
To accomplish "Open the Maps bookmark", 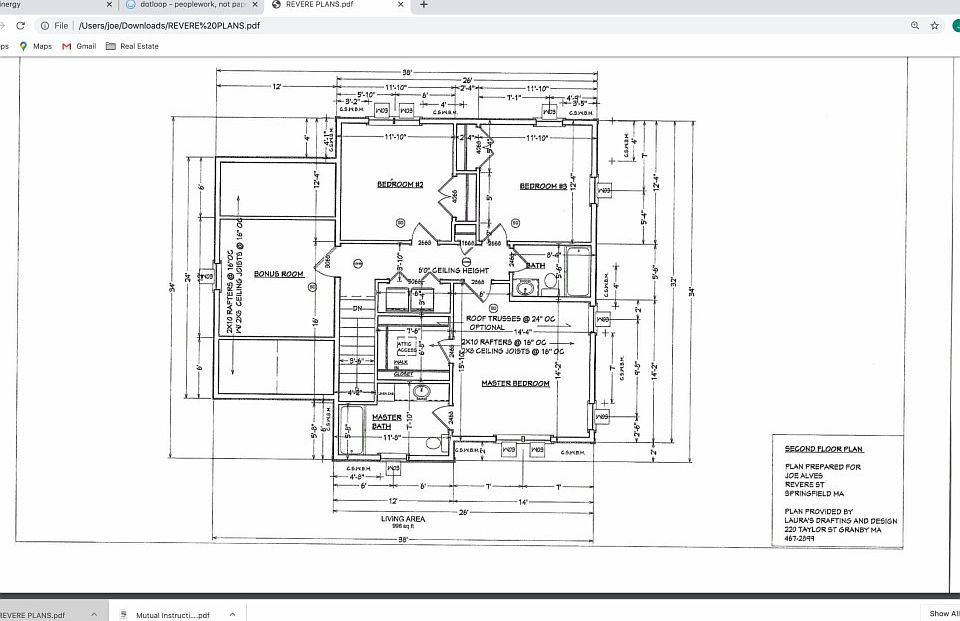I will tap(36, 46).
